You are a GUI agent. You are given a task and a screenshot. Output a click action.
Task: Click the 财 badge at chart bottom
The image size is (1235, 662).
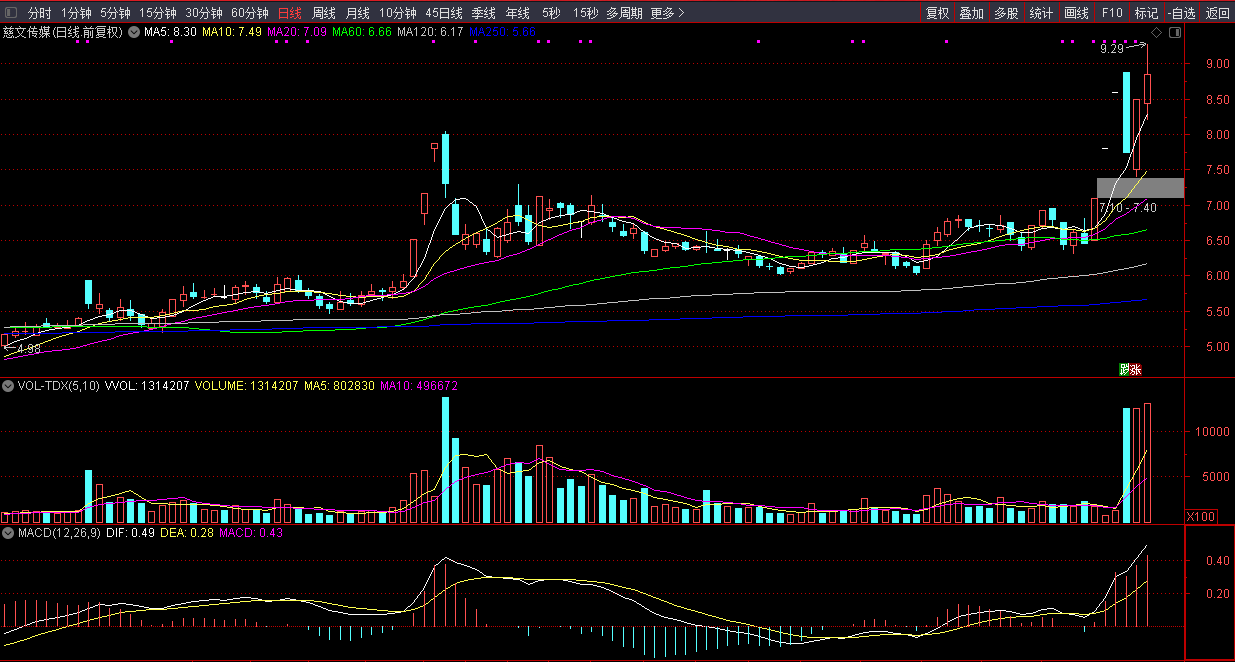tap(1124, 369)
